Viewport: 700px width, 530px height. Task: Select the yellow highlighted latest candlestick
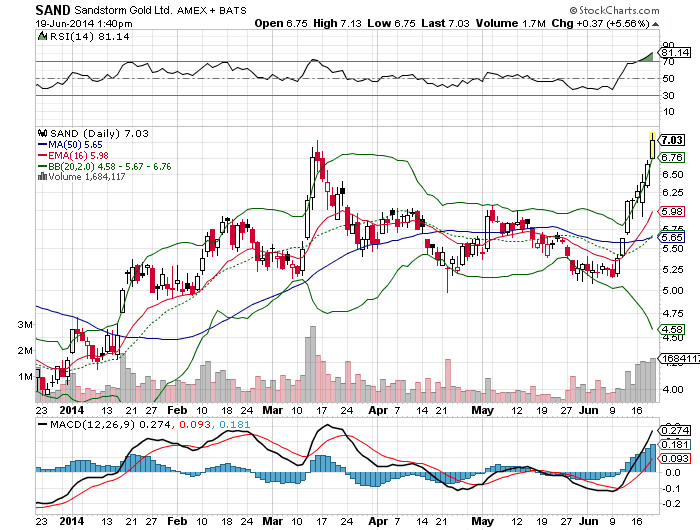(652, 146)
